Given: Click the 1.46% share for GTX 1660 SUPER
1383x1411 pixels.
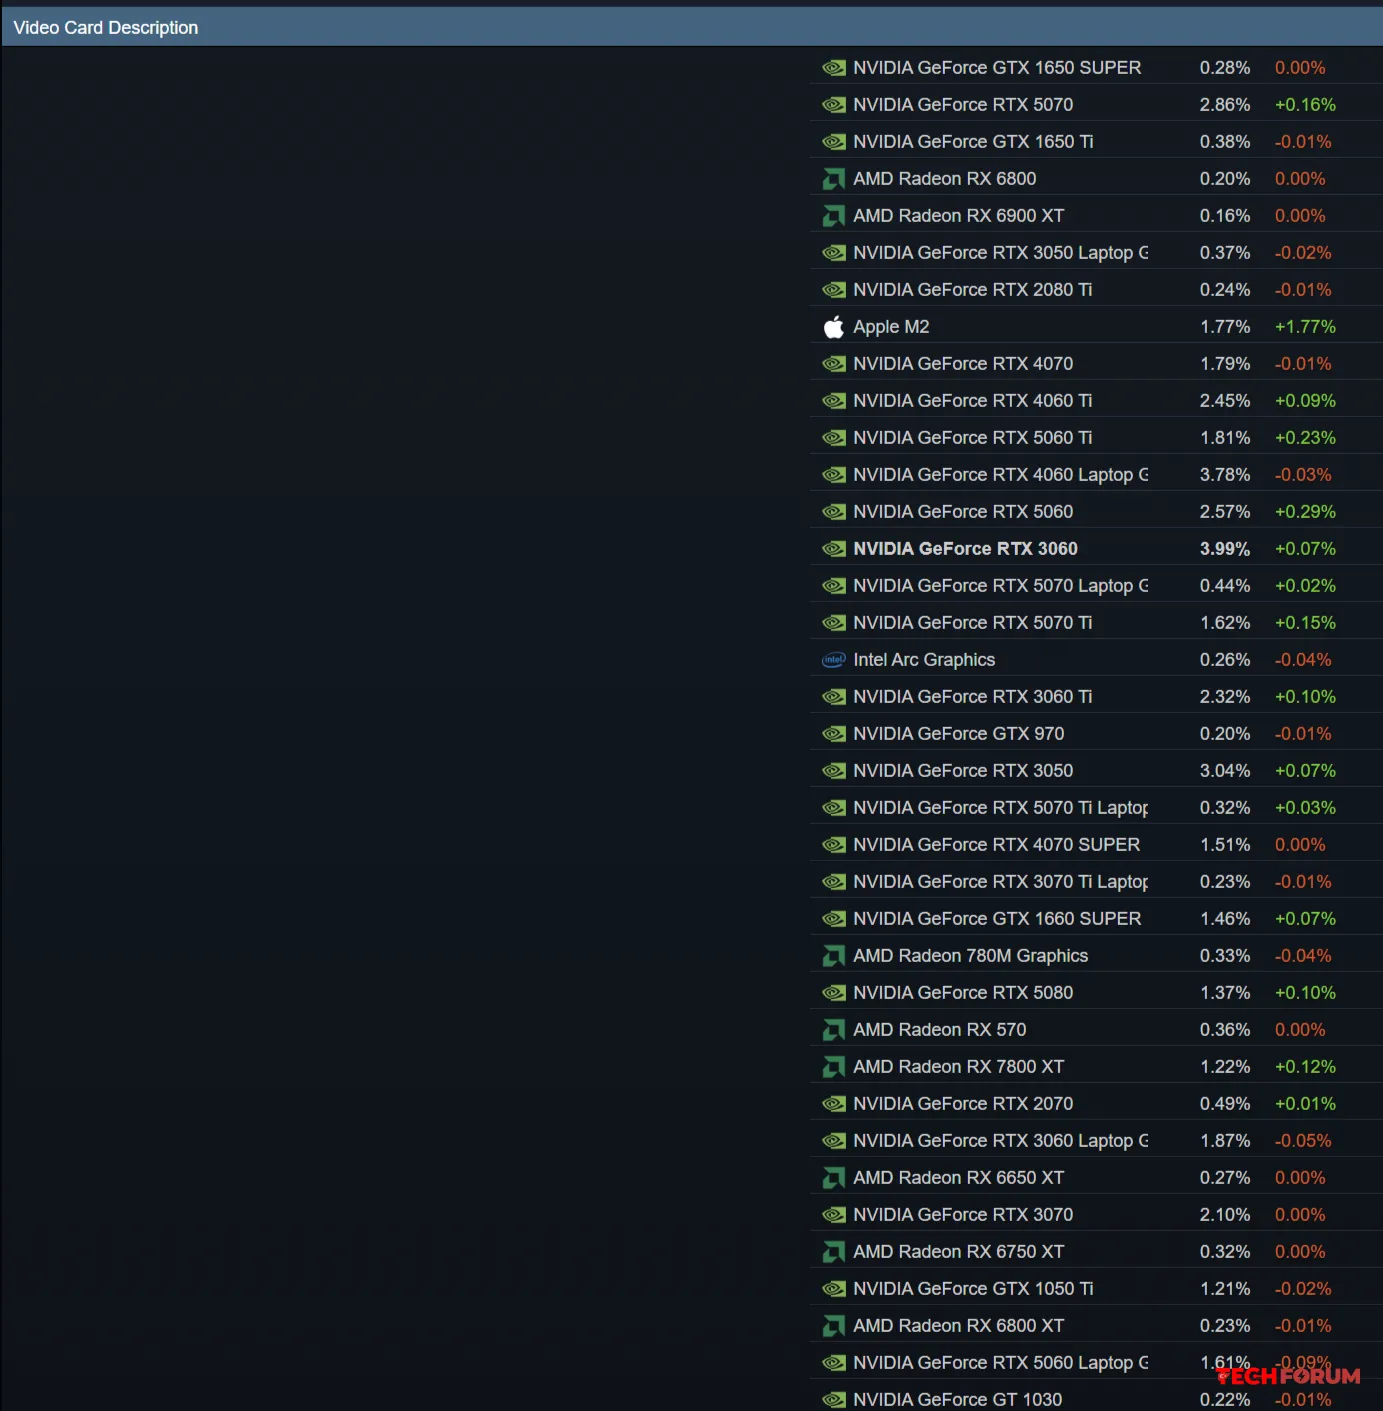Looking at the screenshot, I should click(x=1225, y=919).
